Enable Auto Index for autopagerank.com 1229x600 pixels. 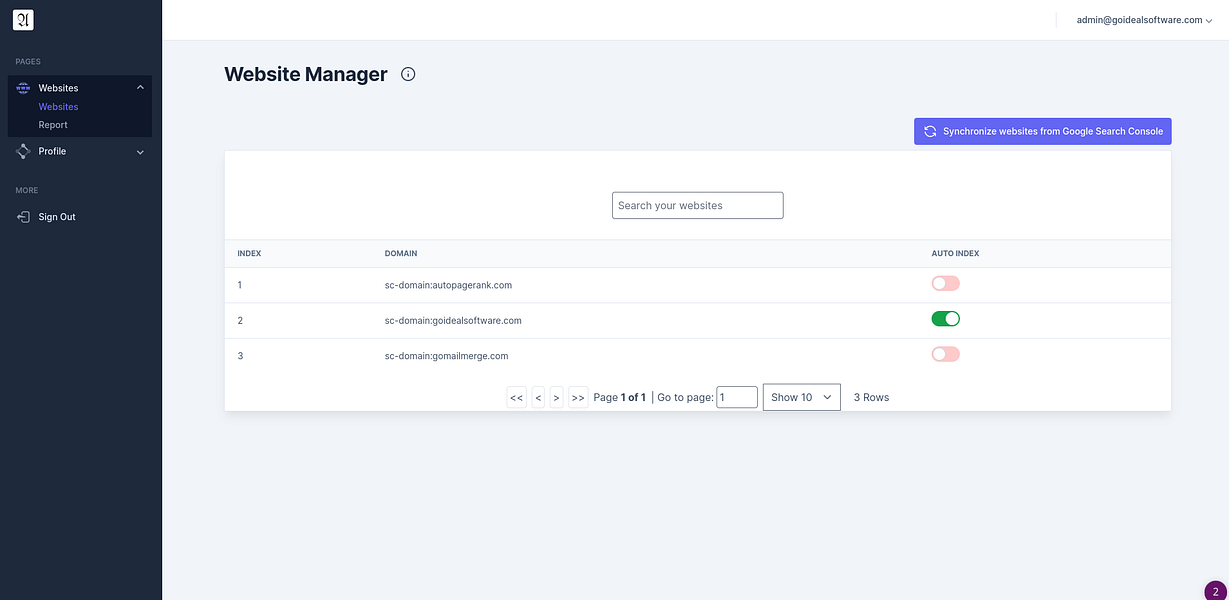tap(945, 283)
